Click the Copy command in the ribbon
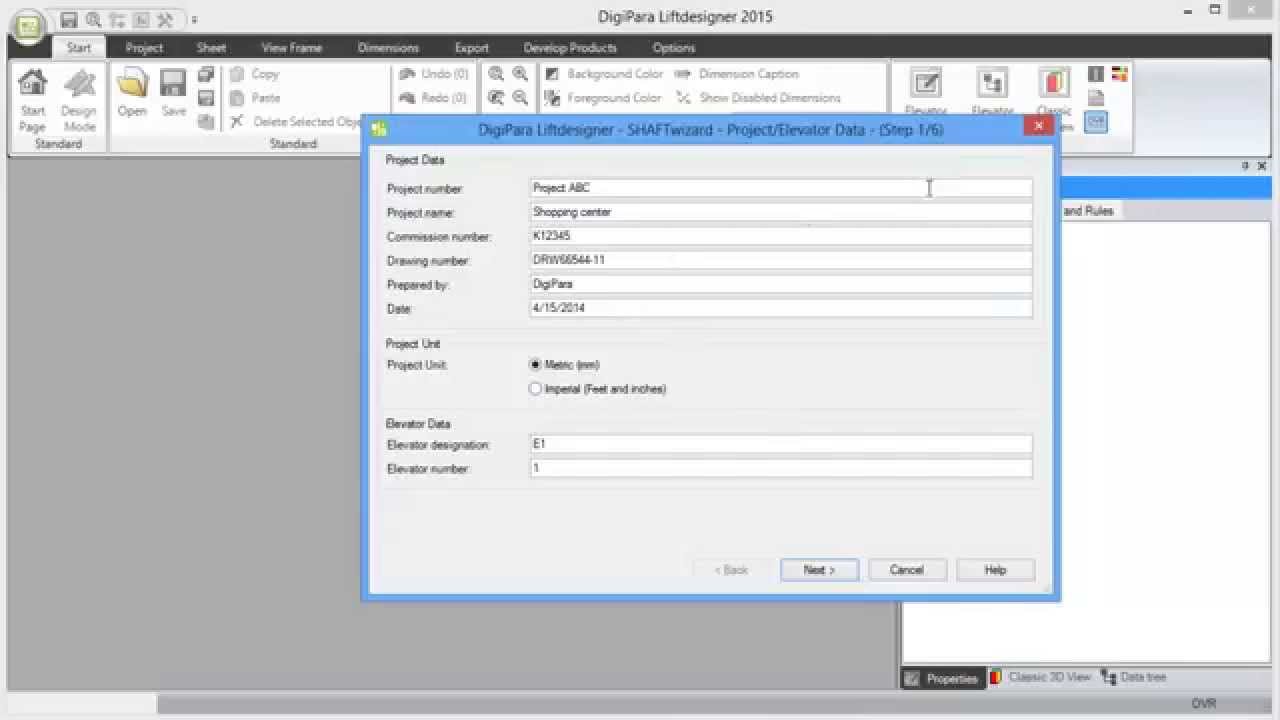 pos(255,74)
